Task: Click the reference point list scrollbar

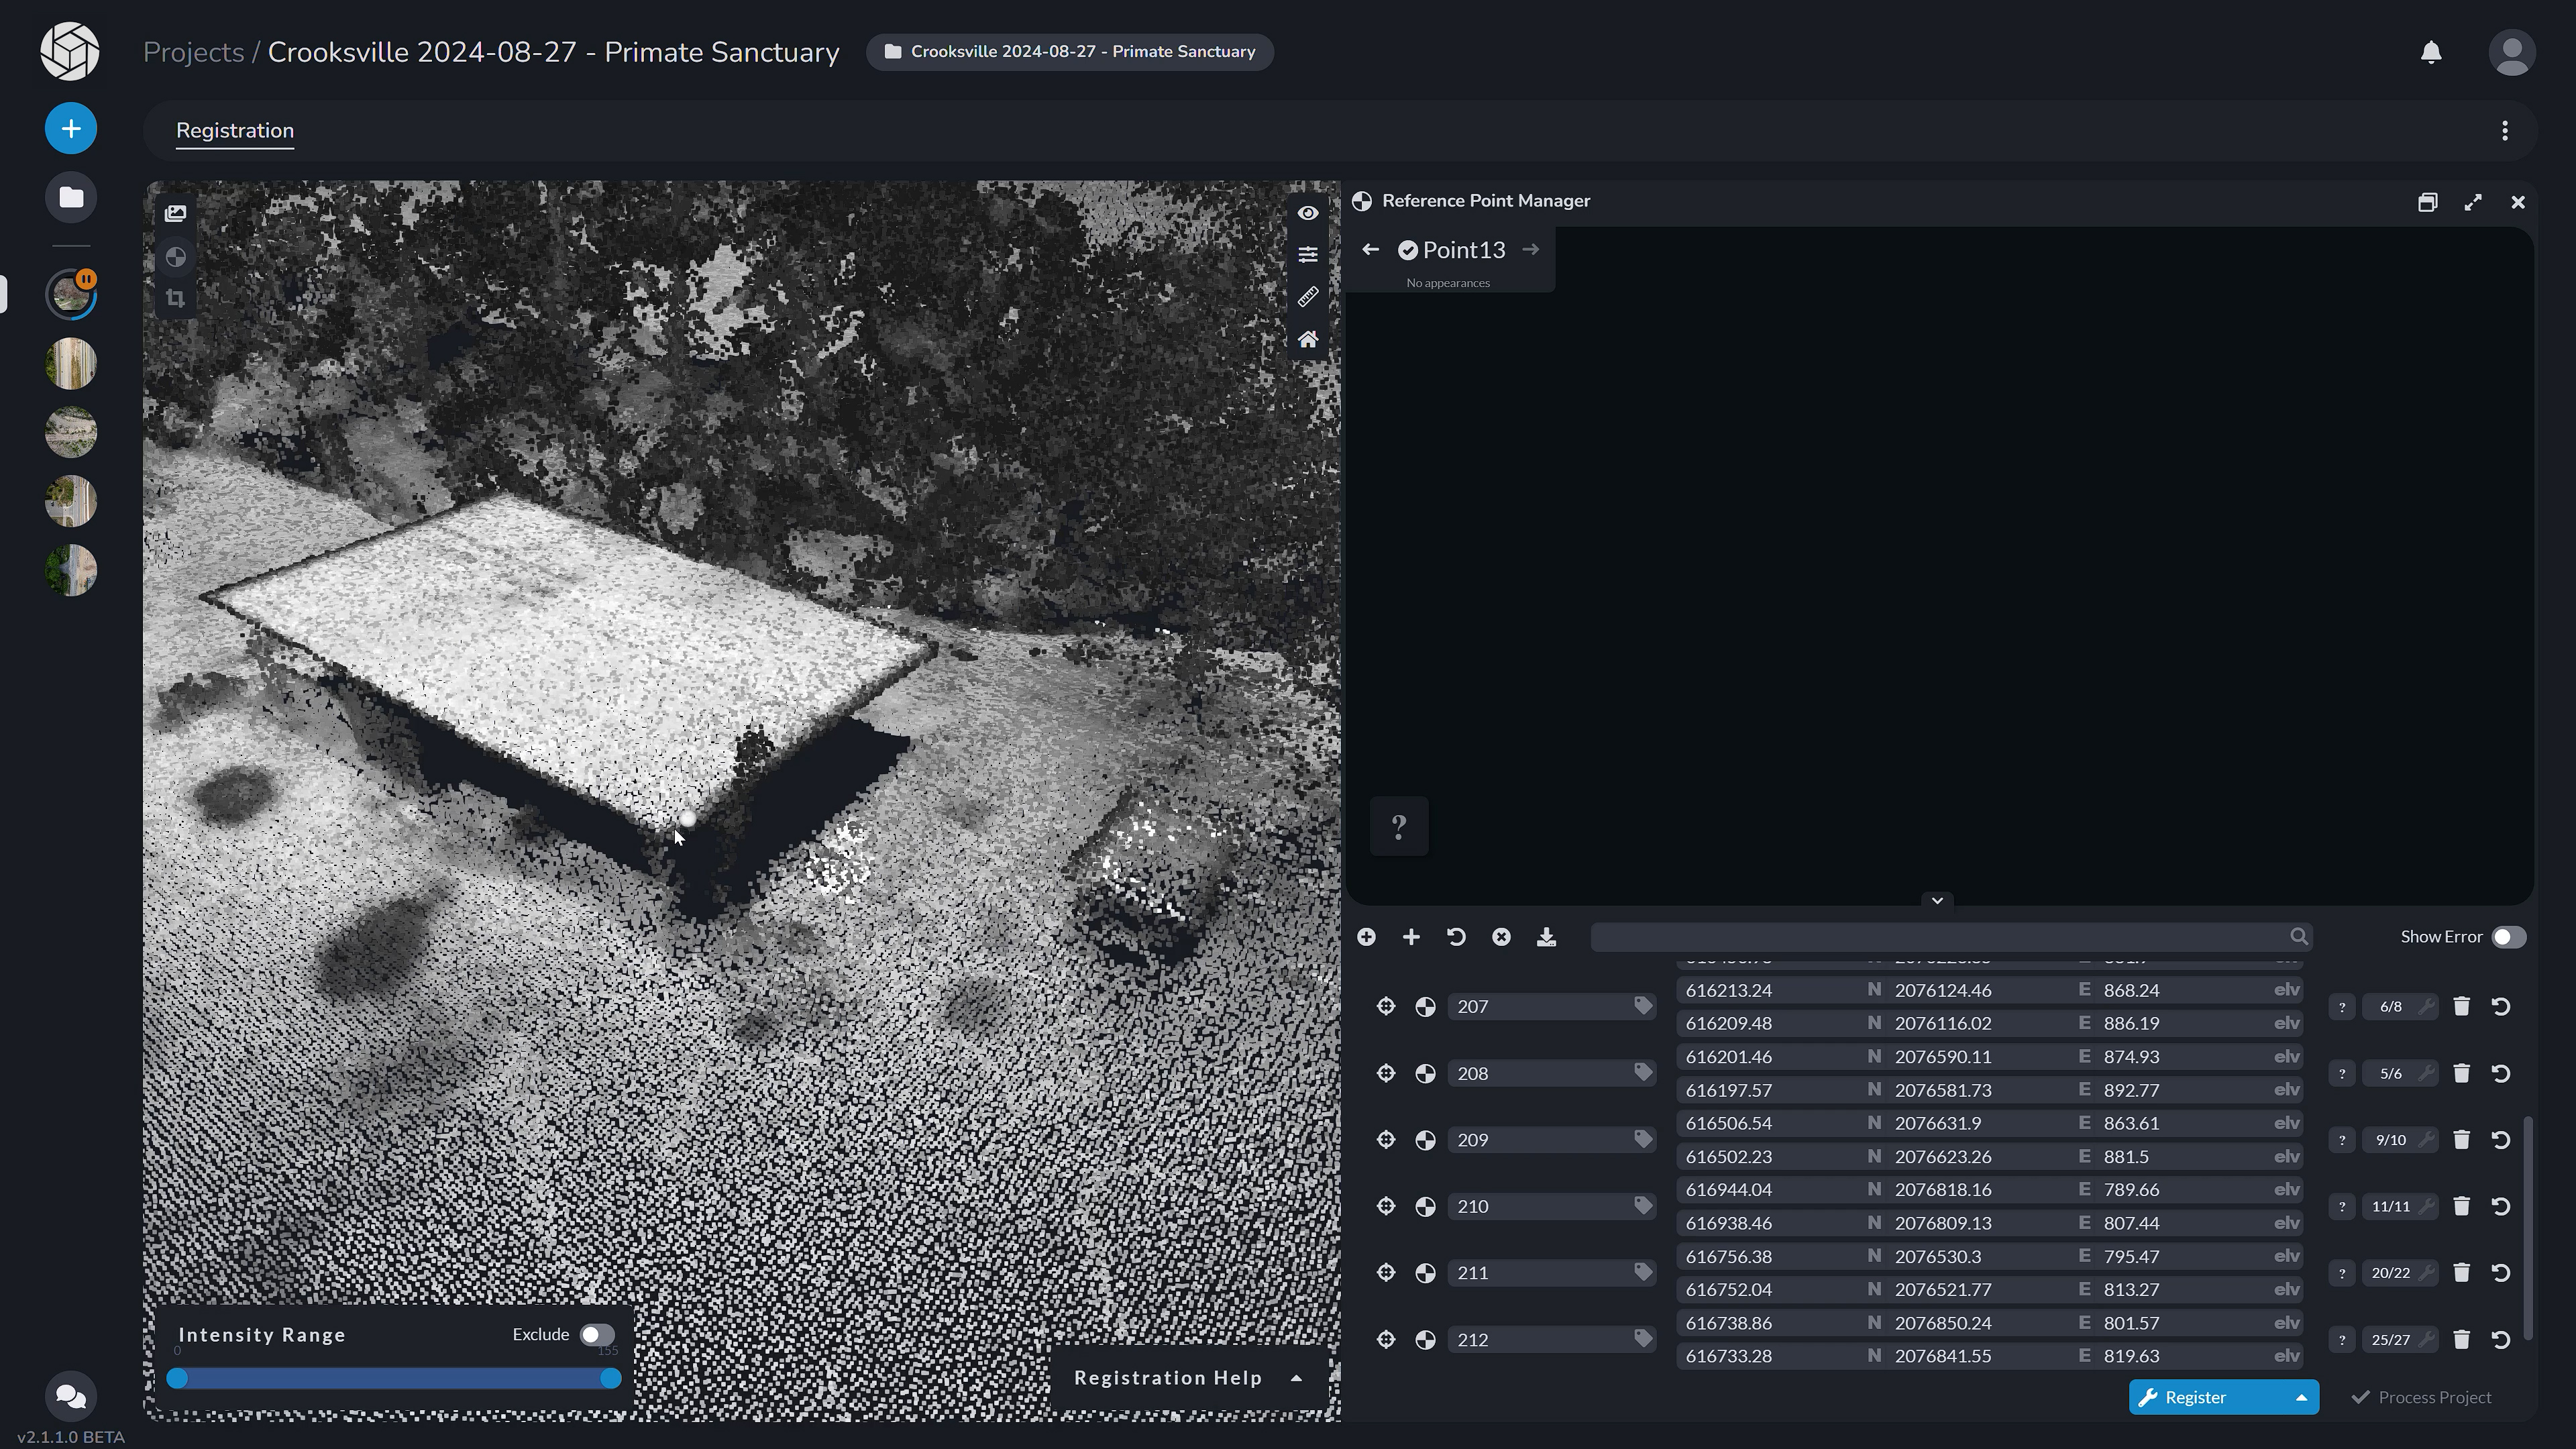Action: coord(2528,1228)
